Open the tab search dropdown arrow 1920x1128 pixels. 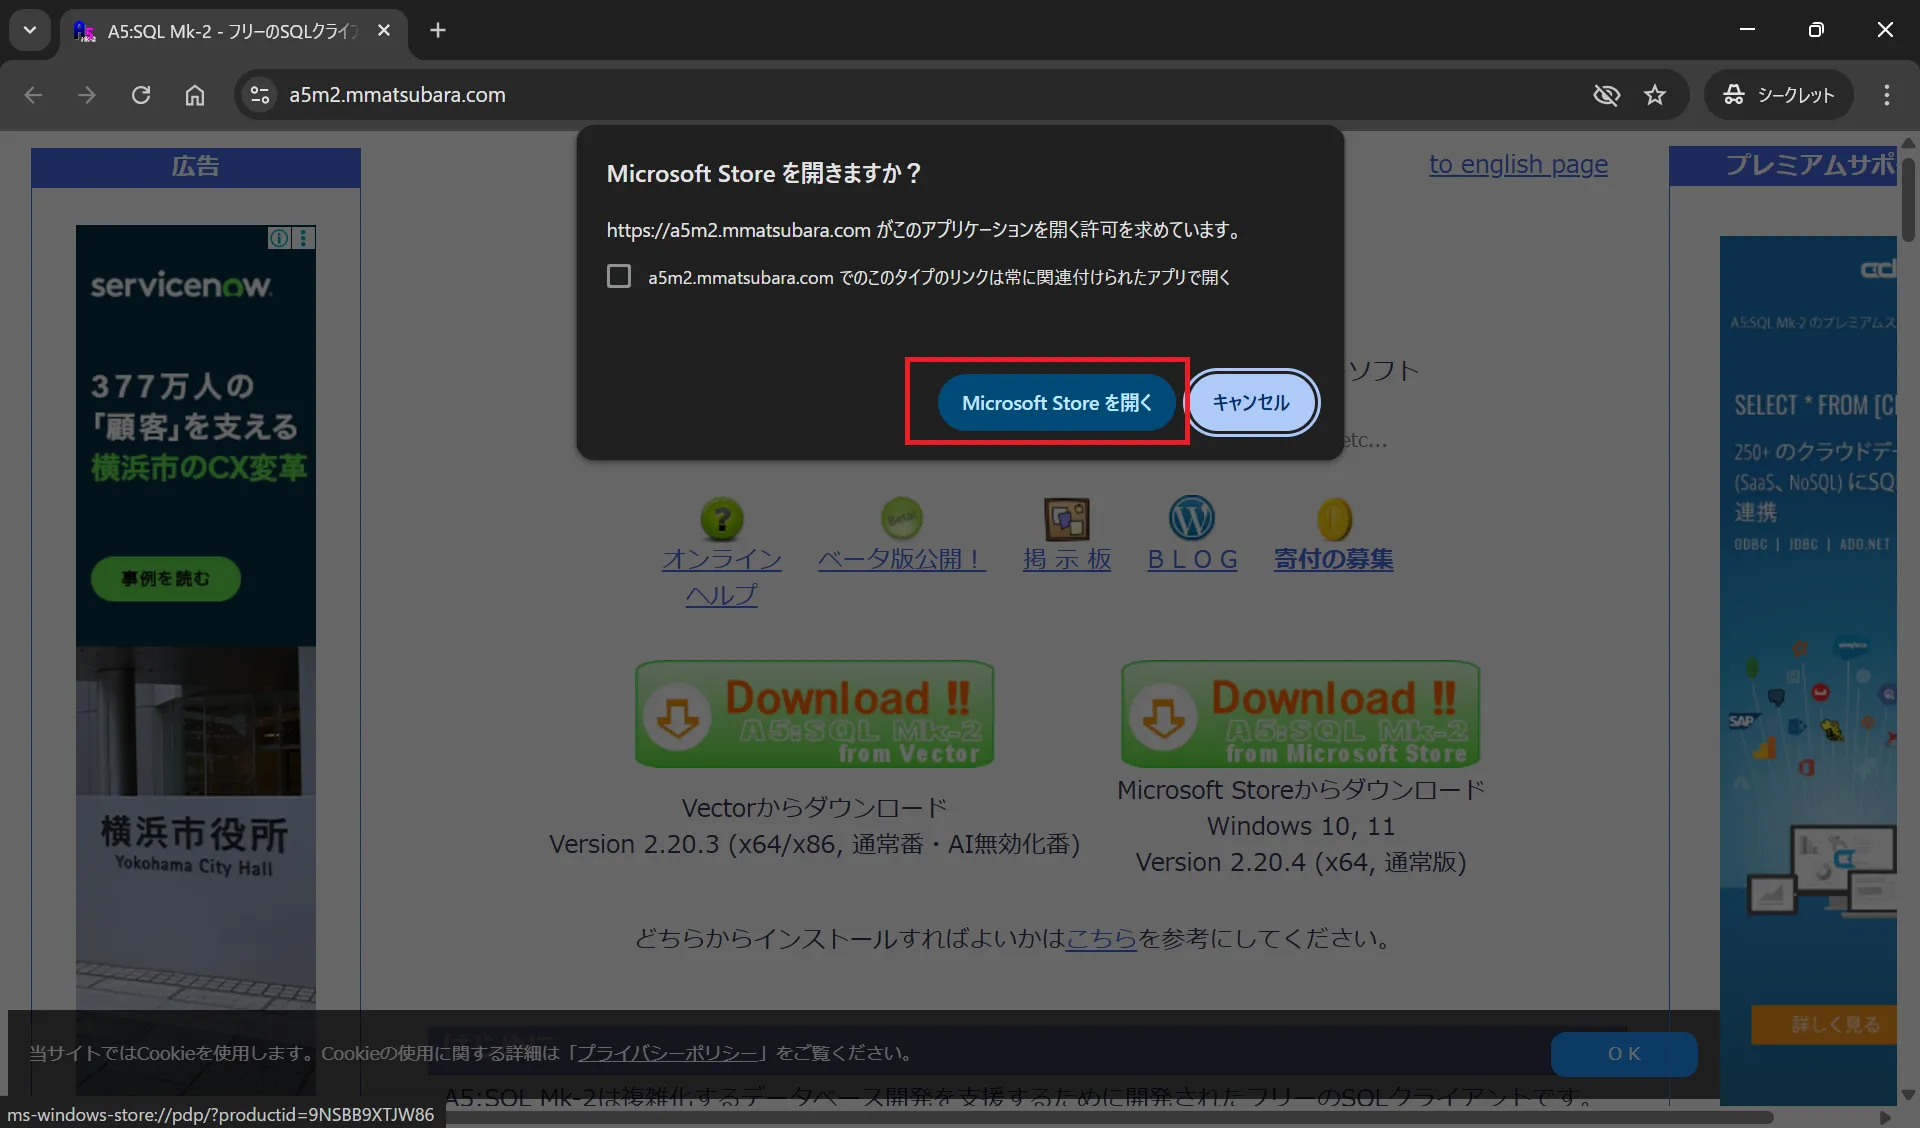(x=30, y=30)
